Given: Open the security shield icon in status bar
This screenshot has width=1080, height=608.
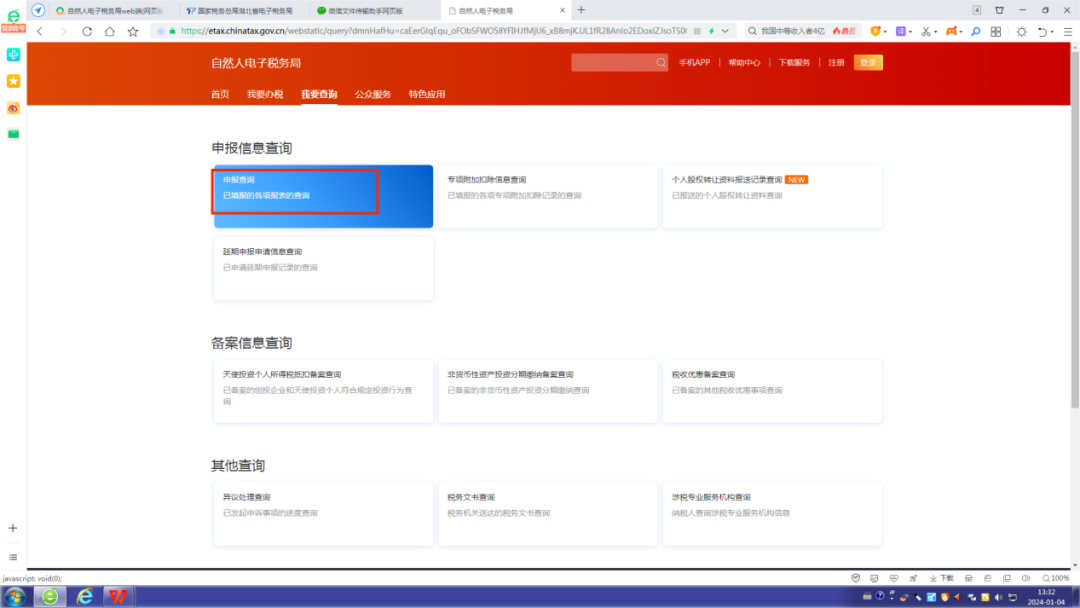Looking at the screenshot, I should coord(855,578).
